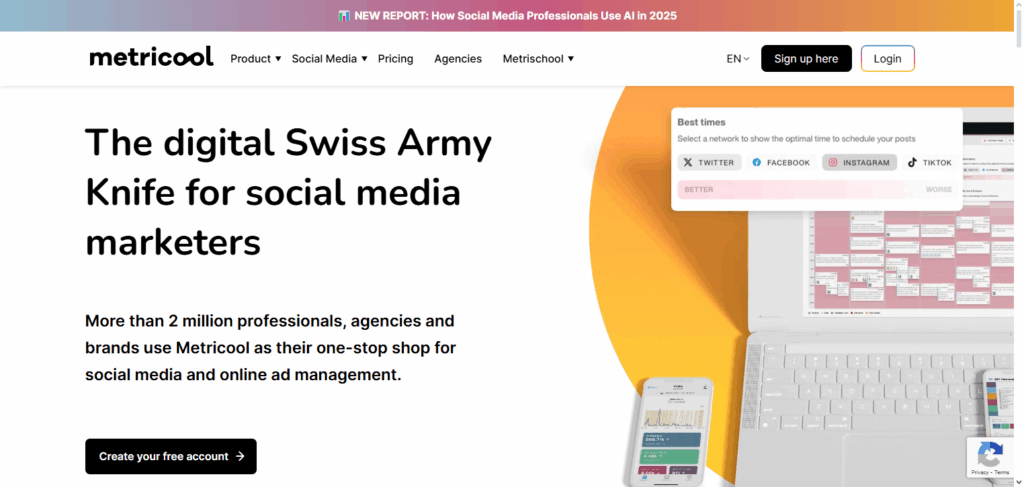Click the chart icon in the report banner

[344, 16]
